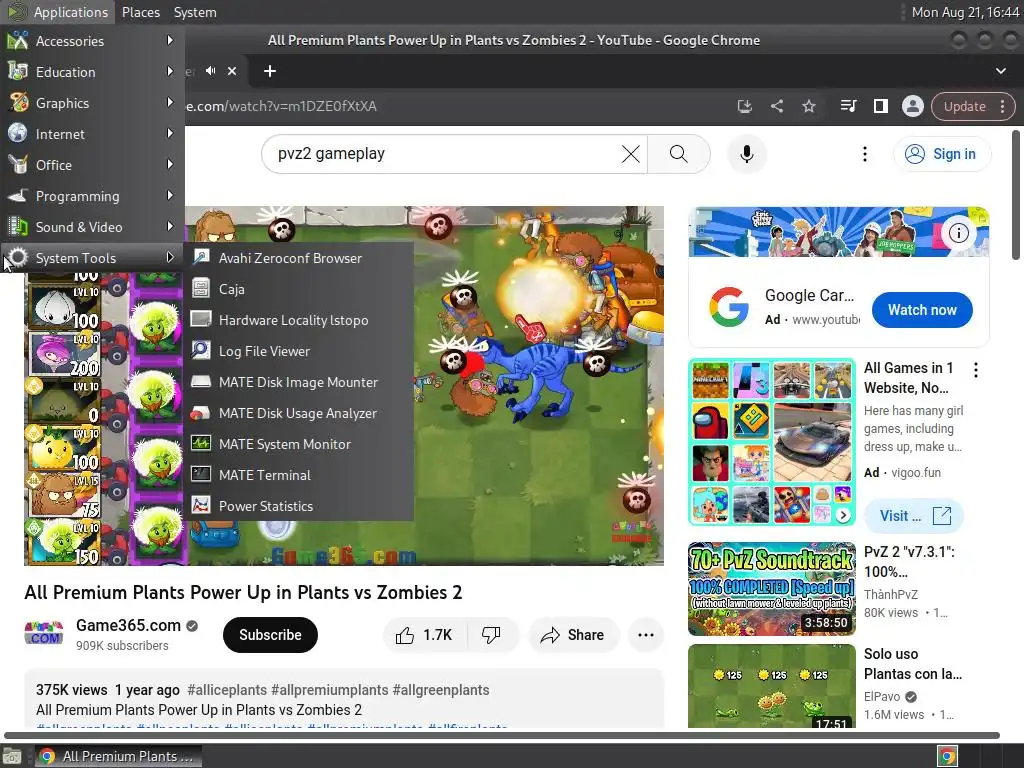Click the All Games in 1 Website thumbnail
Viewport: 1024px width, 768px height.
point(772,441)
